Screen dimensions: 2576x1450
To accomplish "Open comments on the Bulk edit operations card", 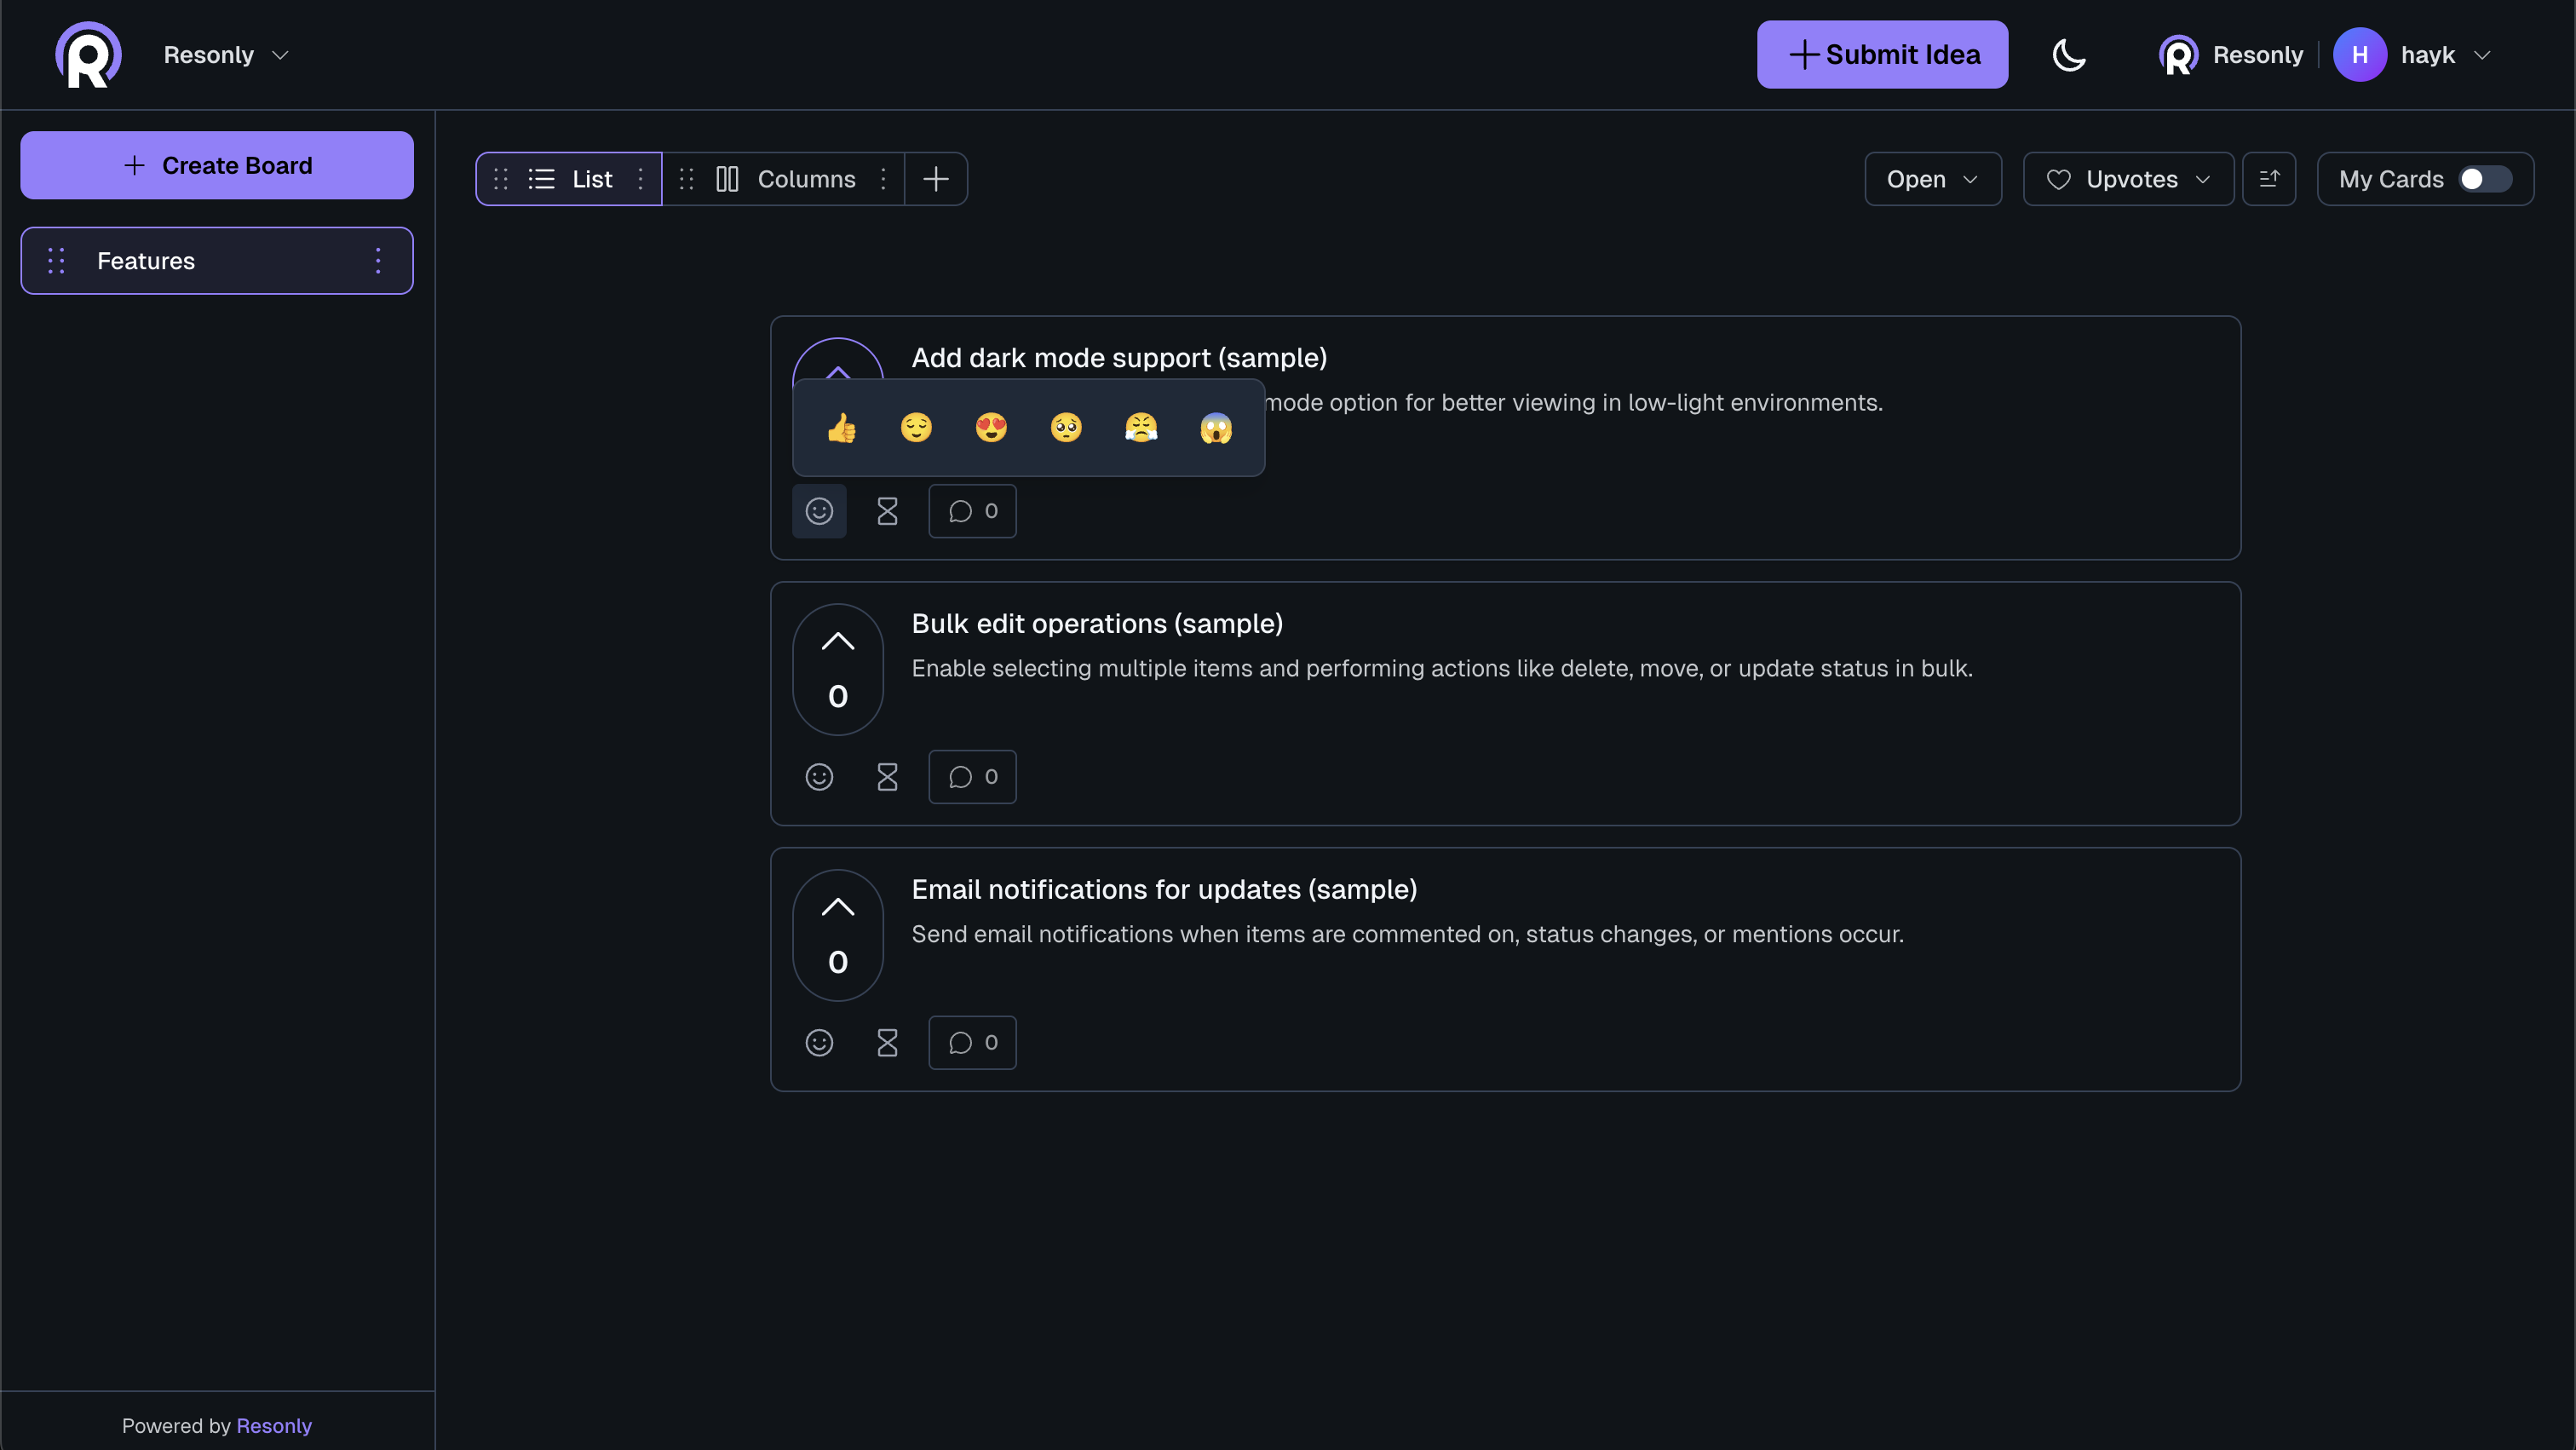I will pos(972,776).
